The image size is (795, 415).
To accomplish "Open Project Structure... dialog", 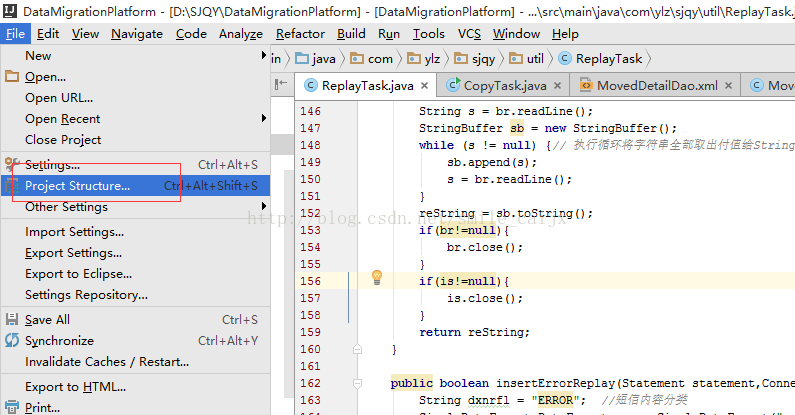I will point(135,185).
